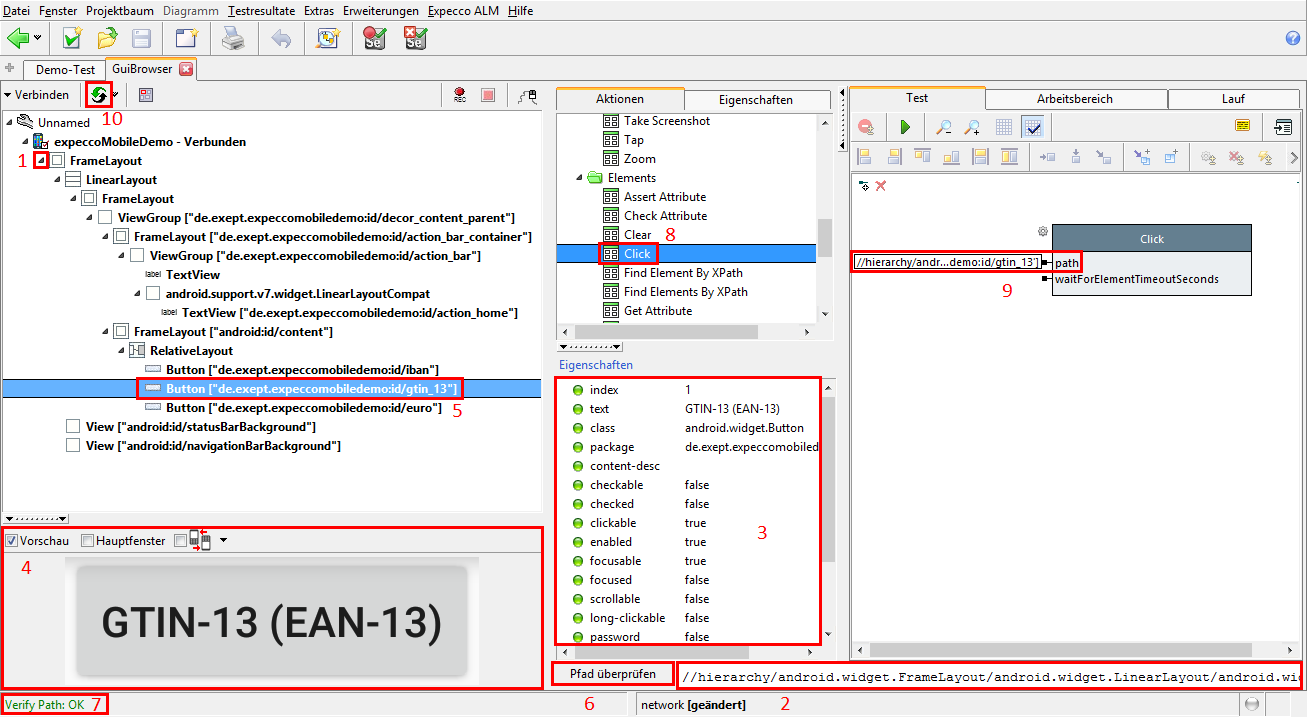
Task: Click the red X delete icon in diagram
Action: click(881, 186)
